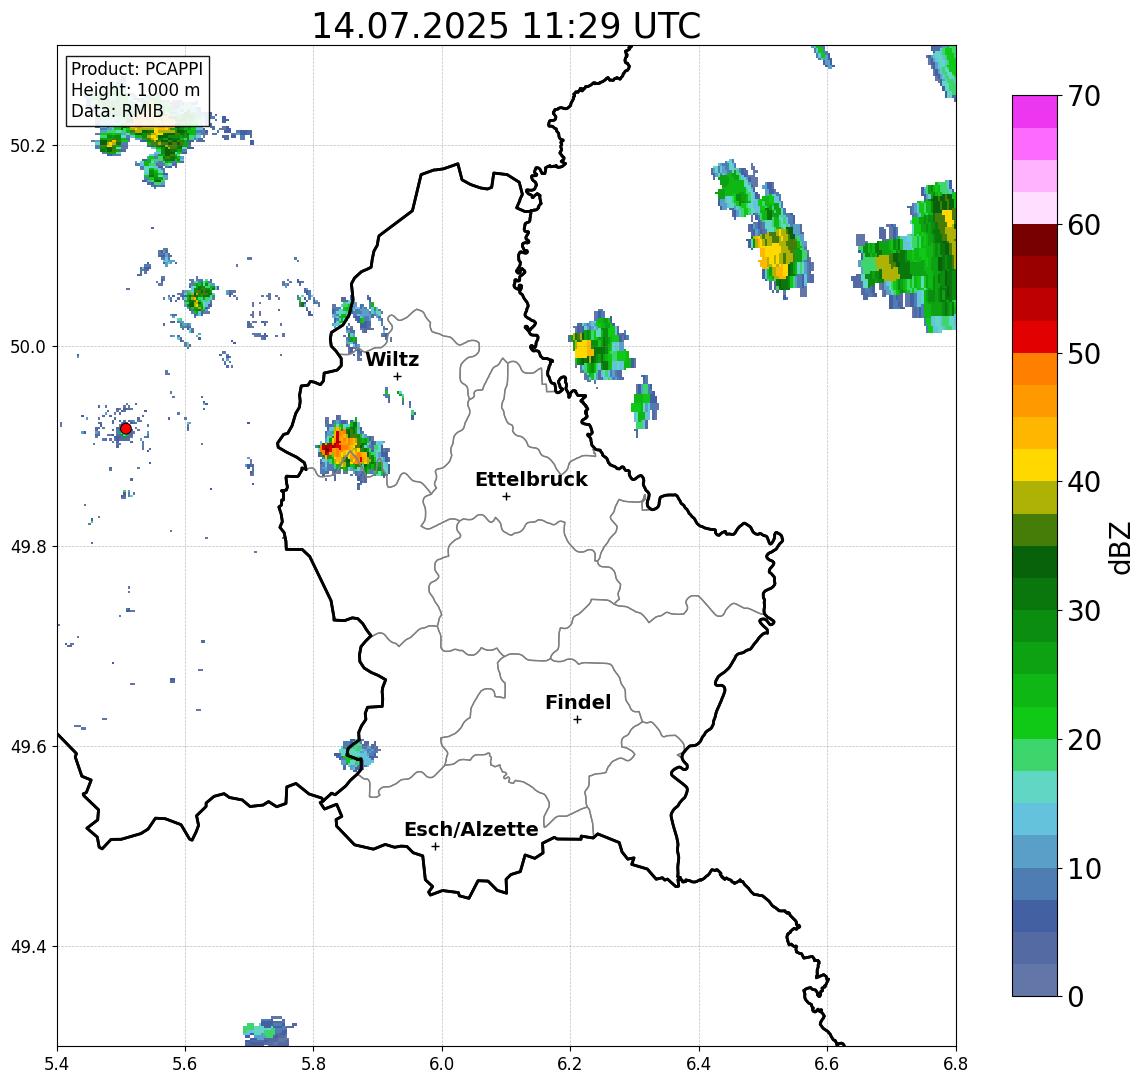
Task: Click the longitude tick label 6.6
Action: point(827,1064)
